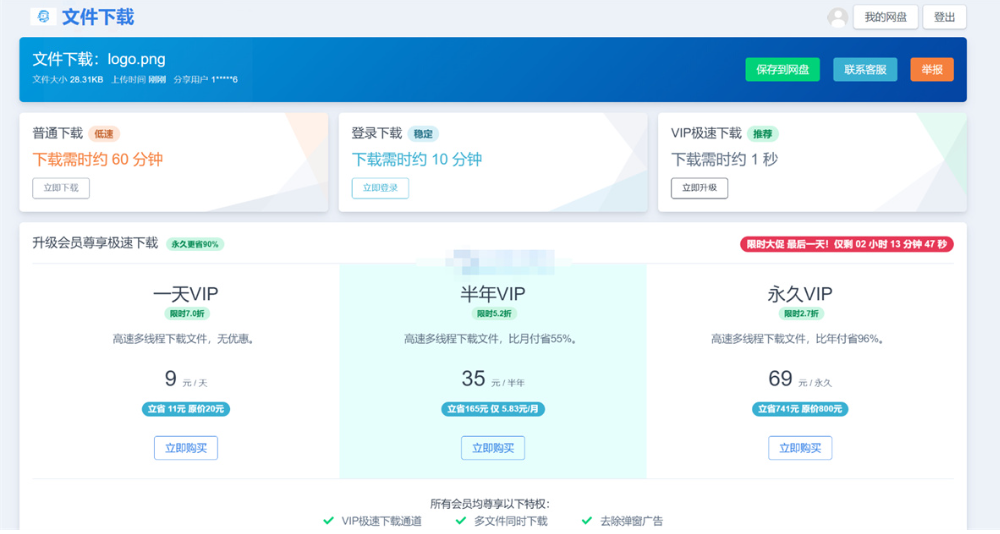Click 立即登录 under 登录下载
Screen dimensions: 1000x534
pyautogui.click(x=380, y=188)
